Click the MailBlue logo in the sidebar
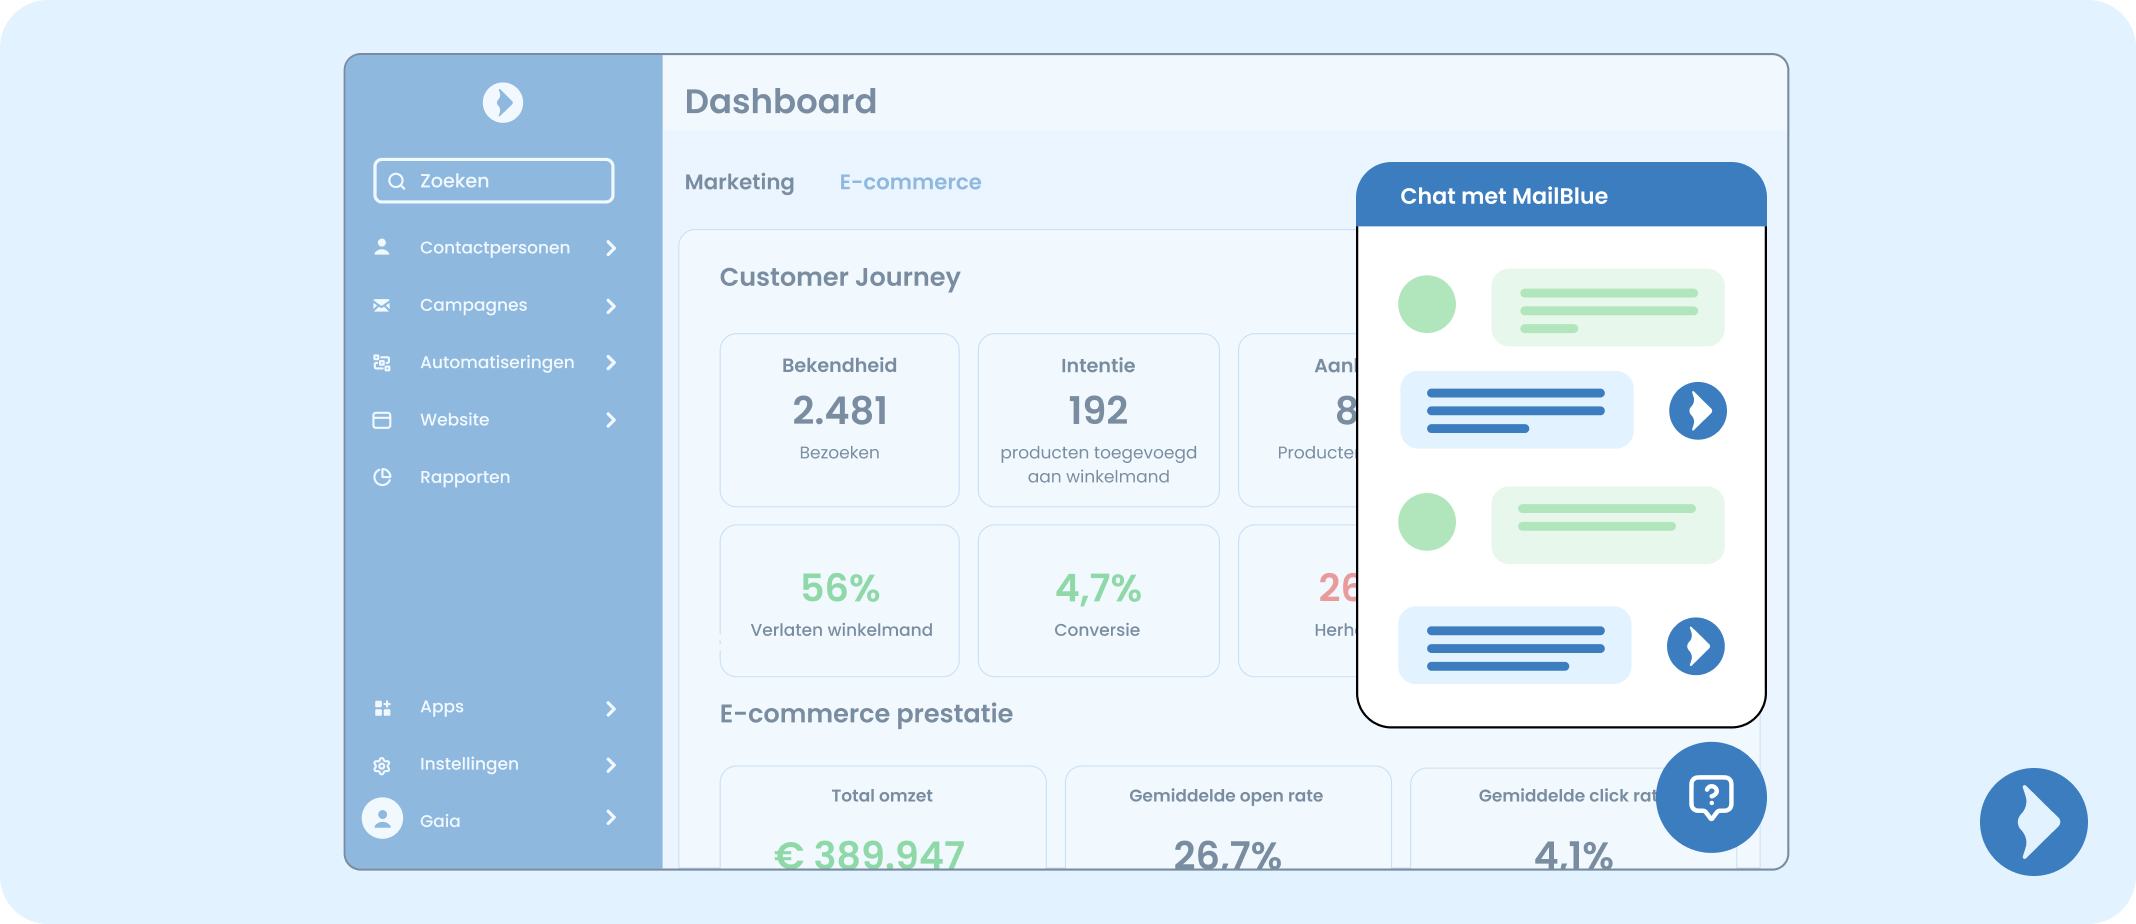Image resolution: width=2136 pixels, height=924 pixels. click(x=502, y=102)
